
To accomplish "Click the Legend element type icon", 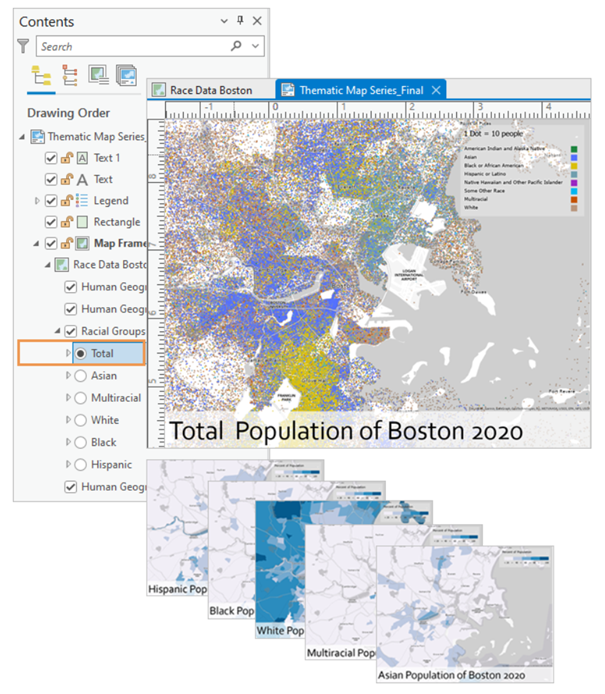I will [x=82, y=200].
